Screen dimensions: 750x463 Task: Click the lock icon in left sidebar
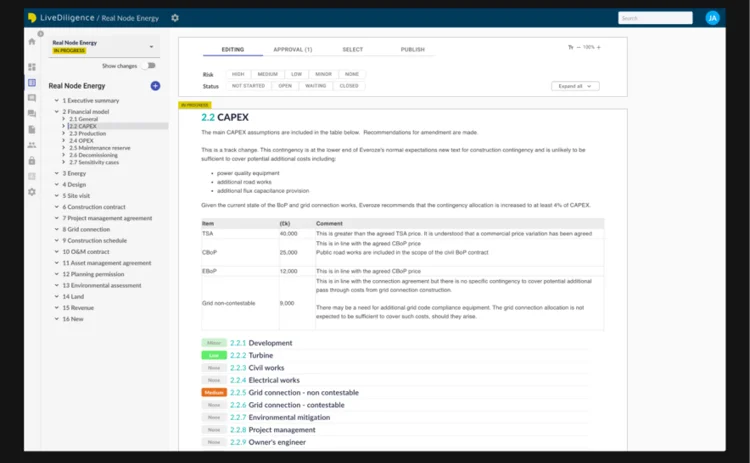click(32, 160)
